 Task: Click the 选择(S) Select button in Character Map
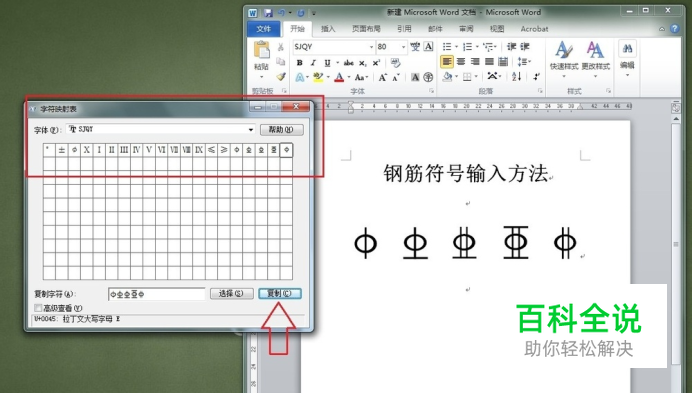click(x=232, y=294)
